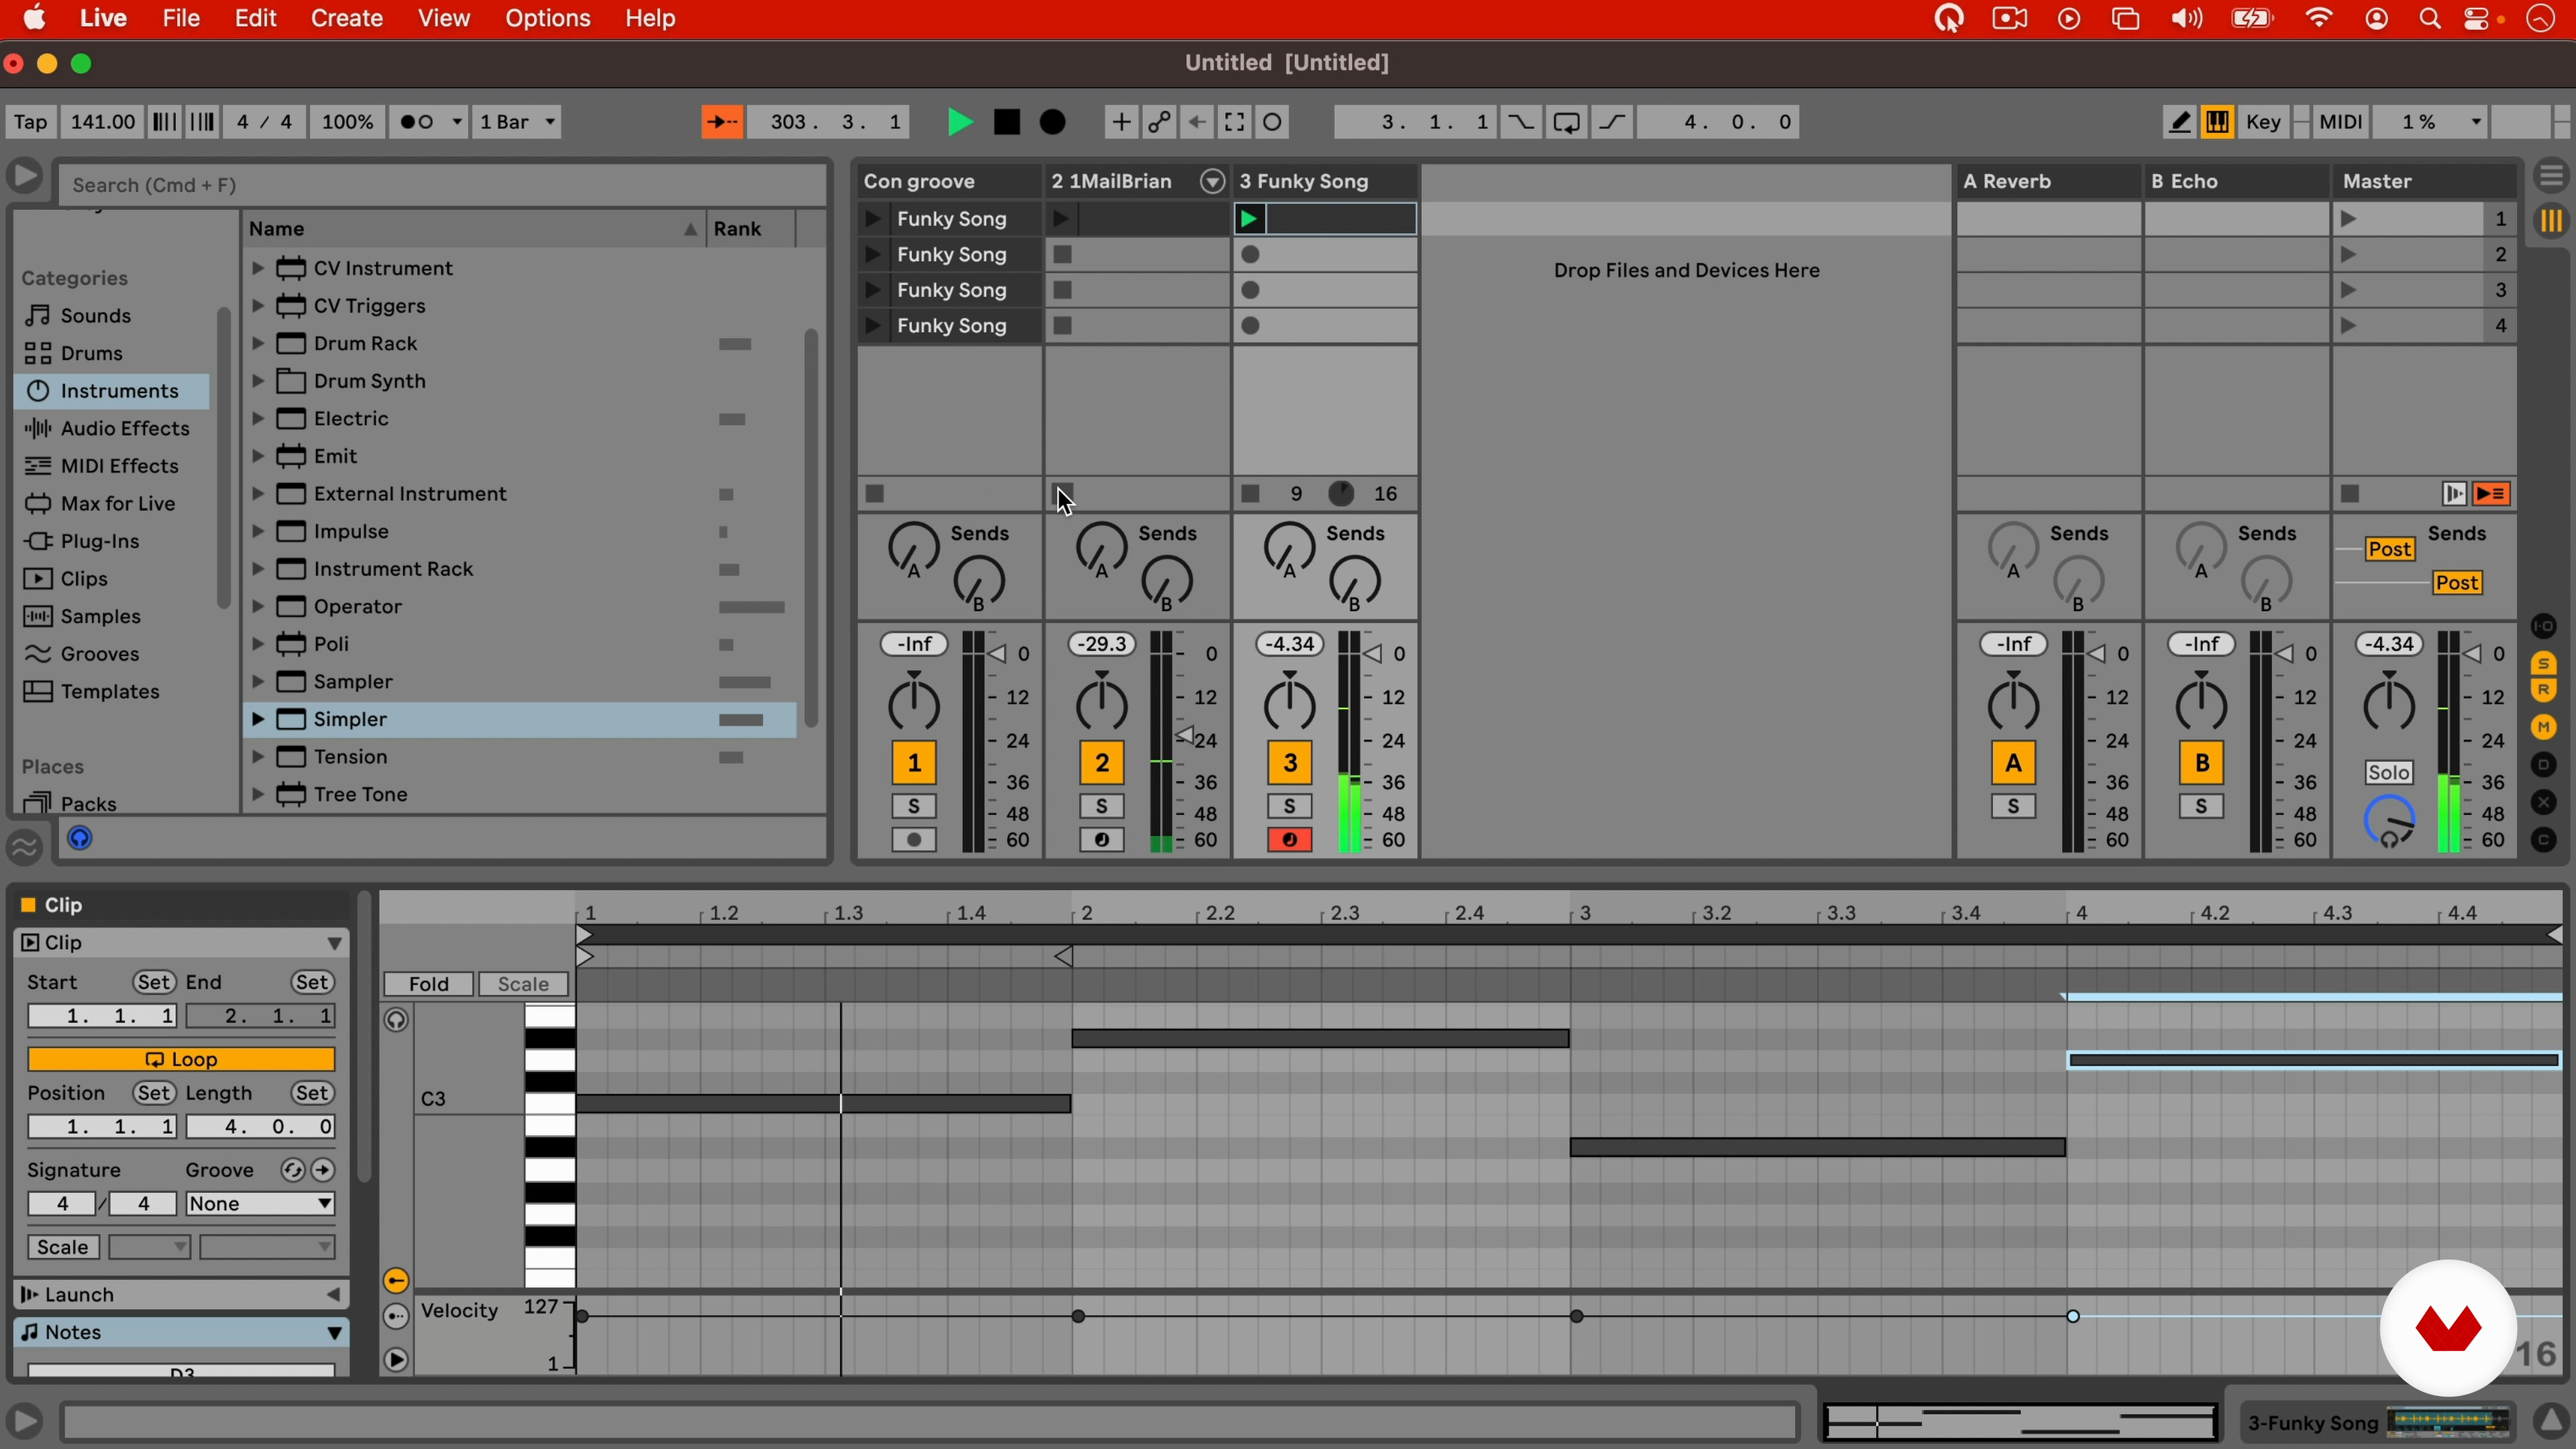Open the metronome settings dropdown arrow
The image size is (2576, 1449).
pyautogui.click(x=457, y=122)
